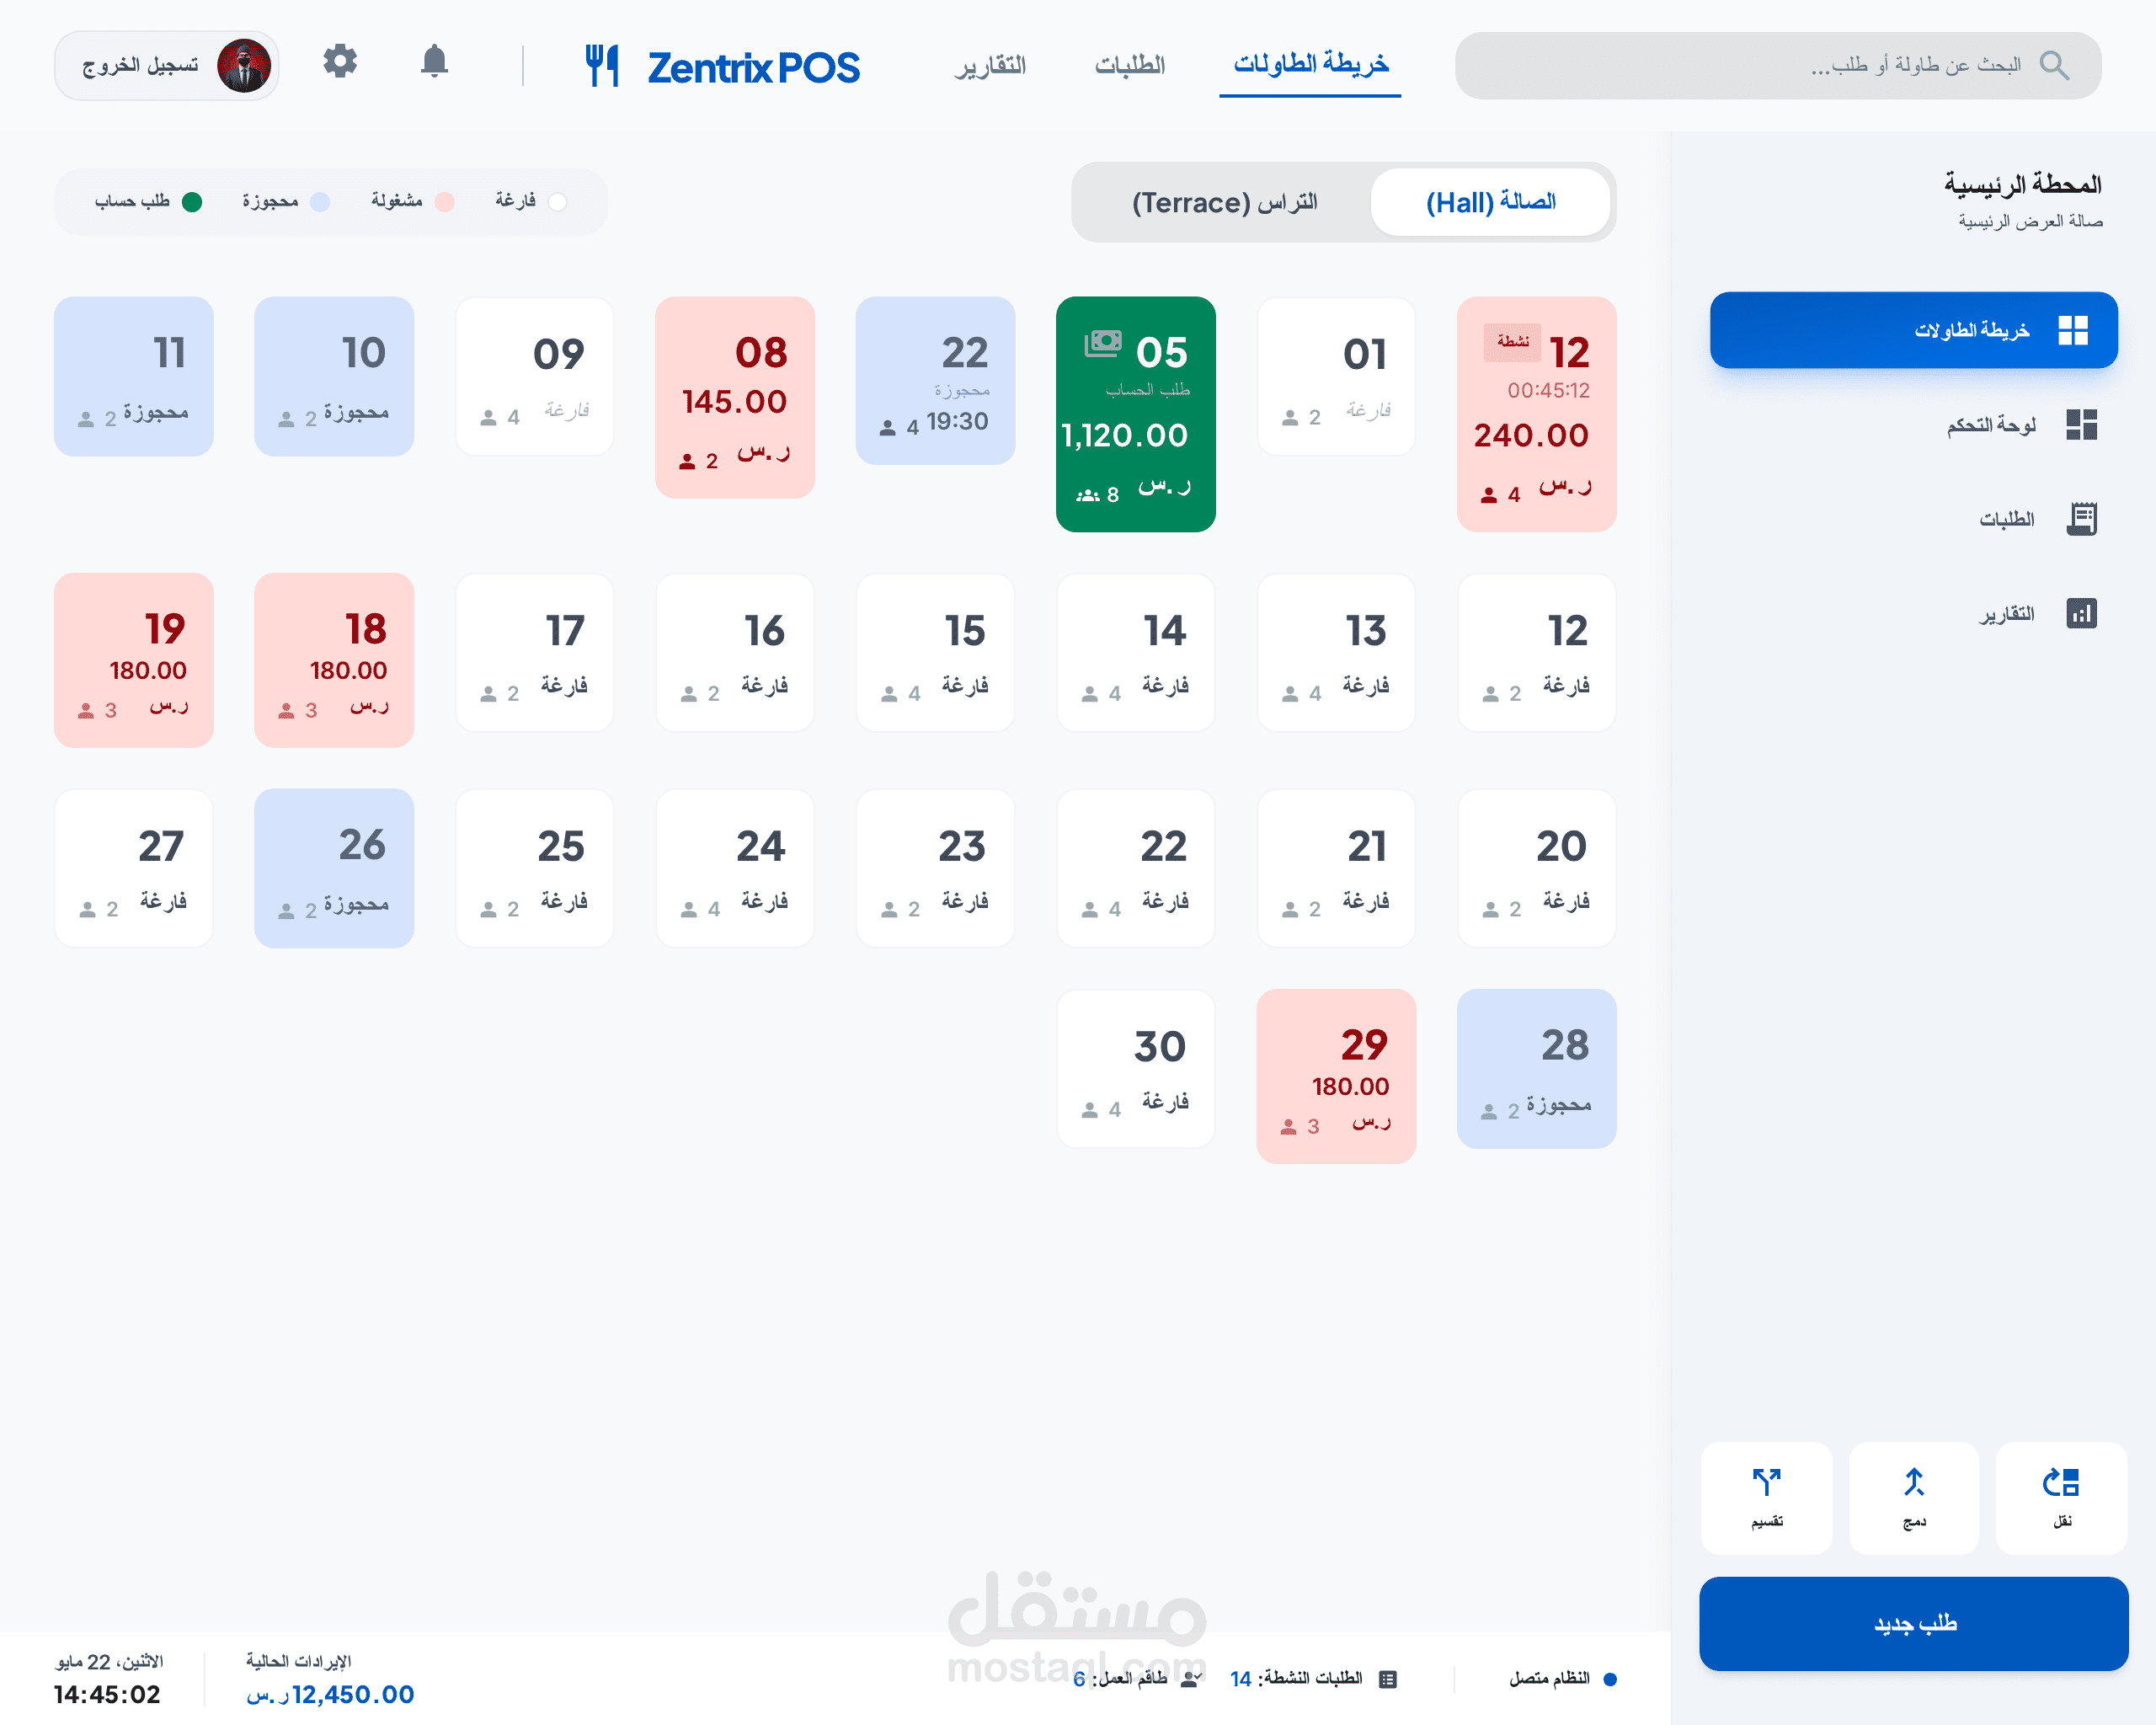Image resolution: width=2156 pixels, height=1725 pixels.
Task: Select empty table 27
Action: [133, 868]
